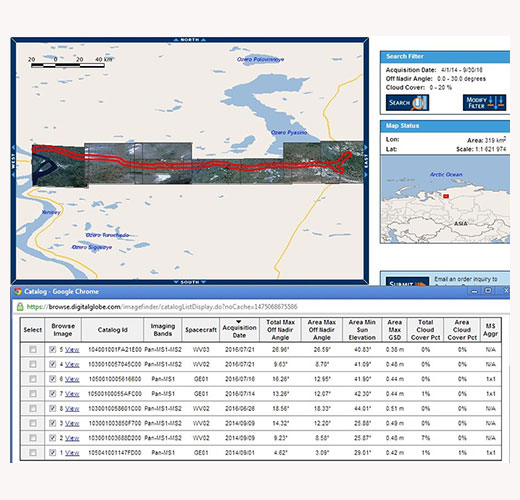Click the 2014/09/01 acquisition date cell
Viewport: 520px width, 500px height.
(x=240, y=453)
